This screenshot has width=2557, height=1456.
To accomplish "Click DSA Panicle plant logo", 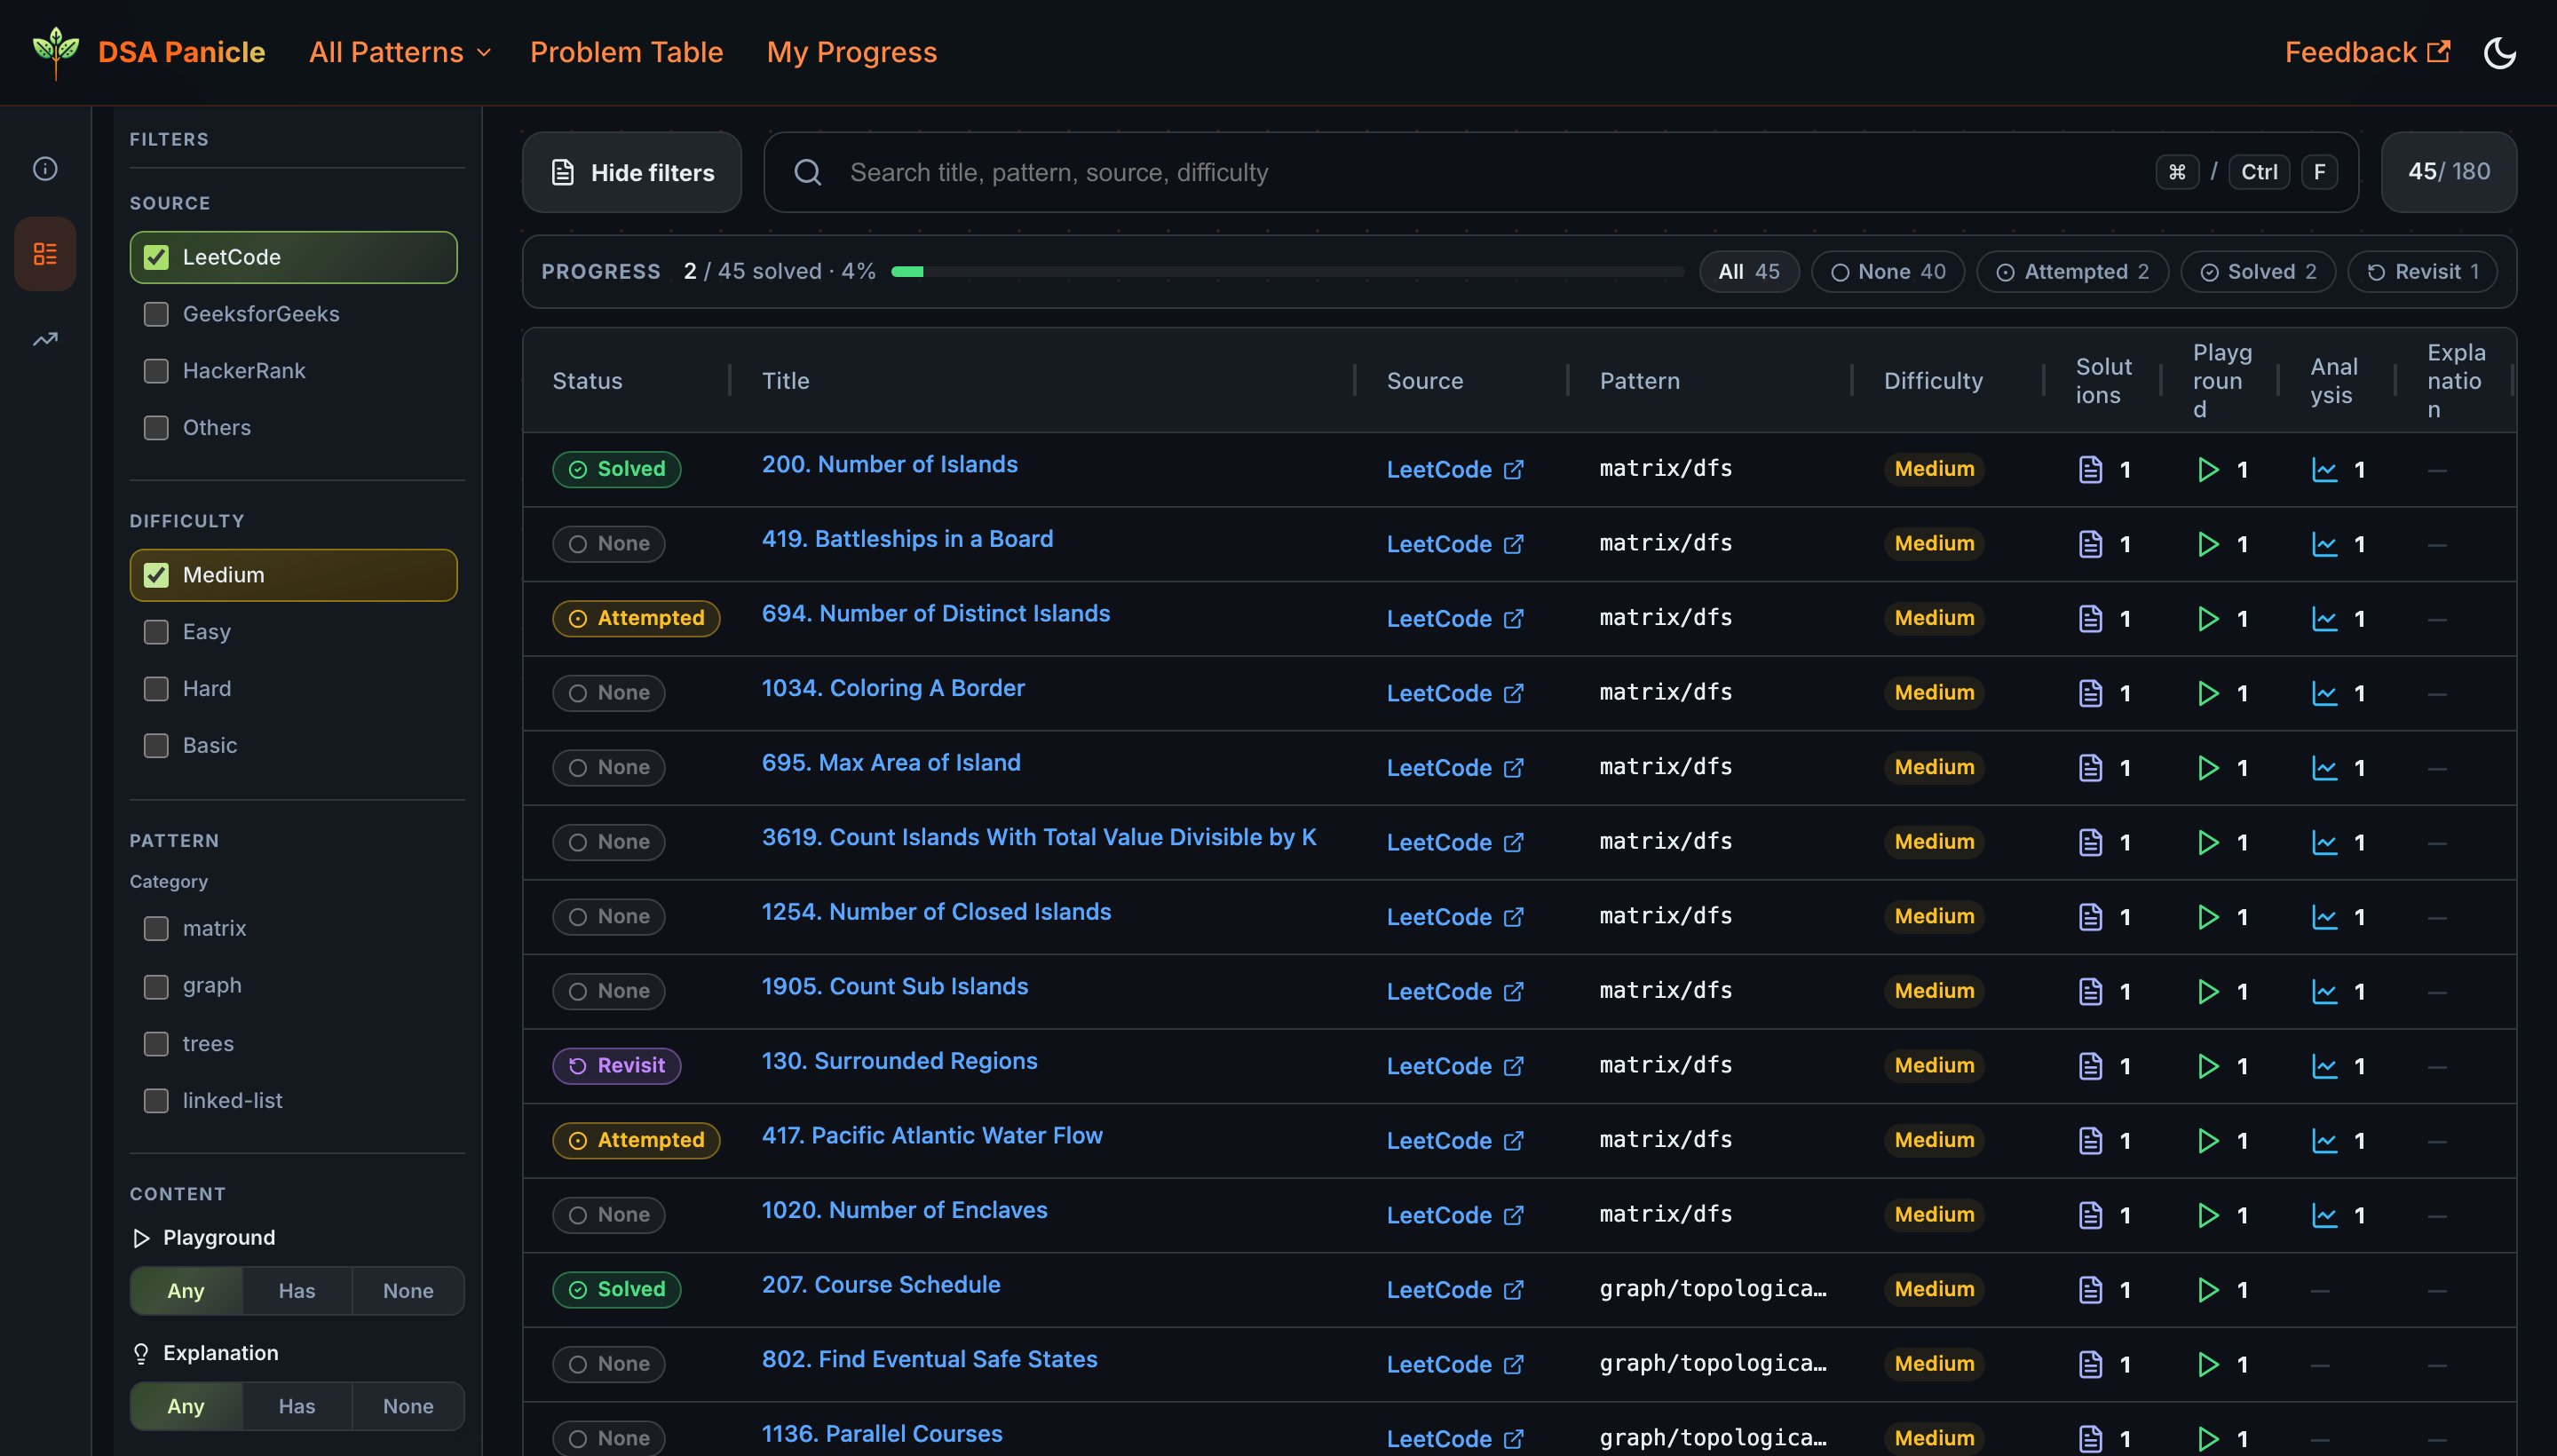I will click(x=55, y=52).
